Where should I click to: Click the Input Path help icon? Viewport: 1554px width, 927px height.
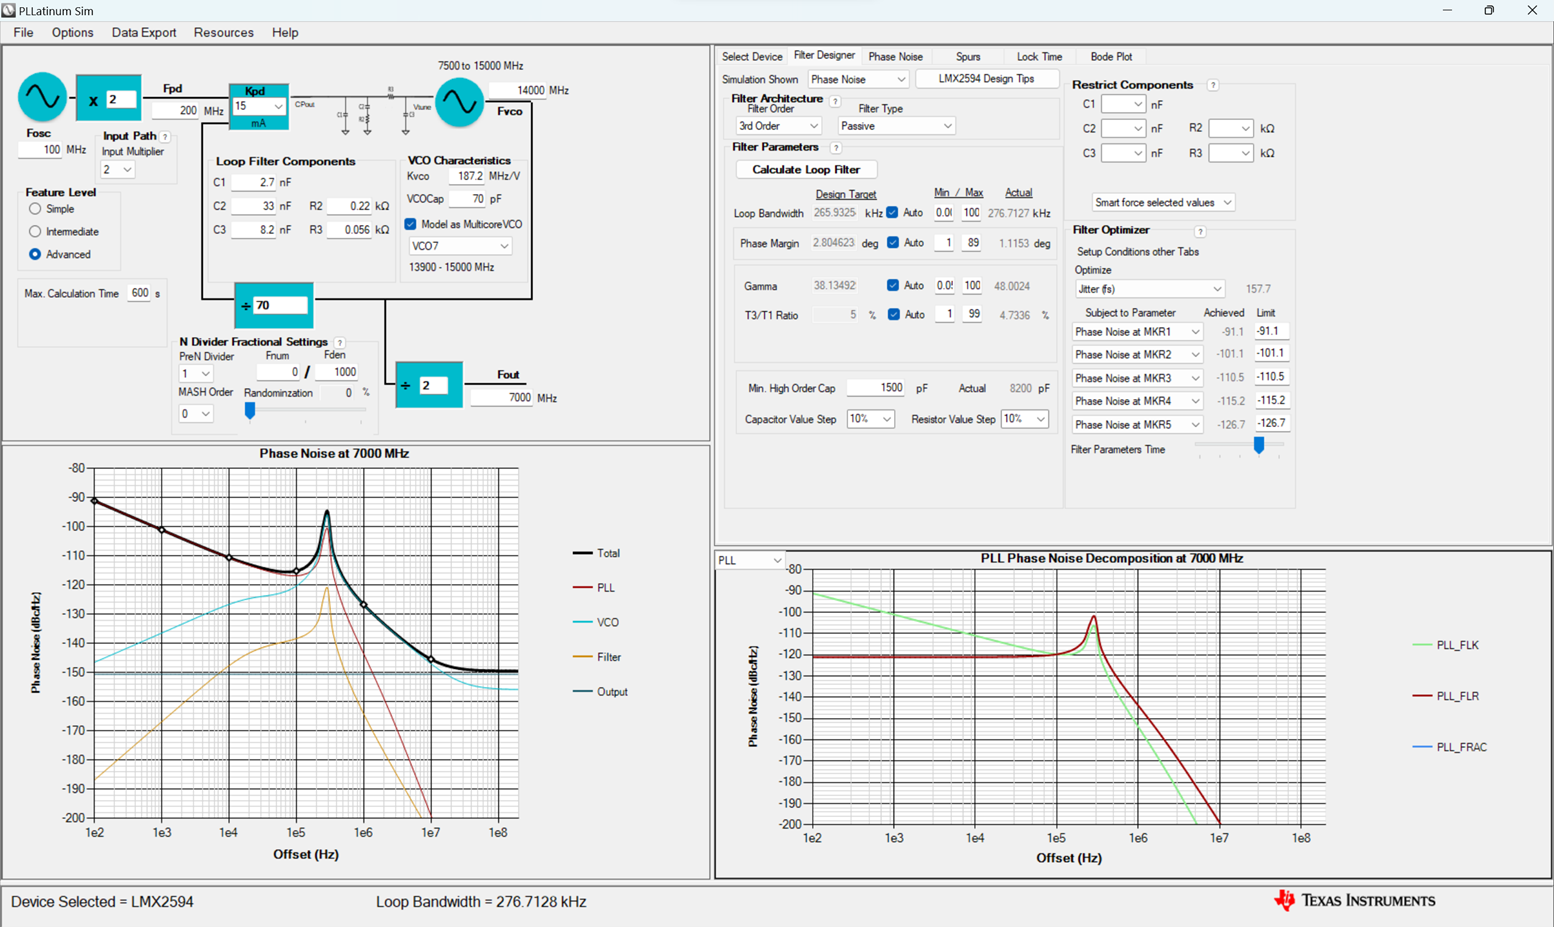click(x=165, y=137)
